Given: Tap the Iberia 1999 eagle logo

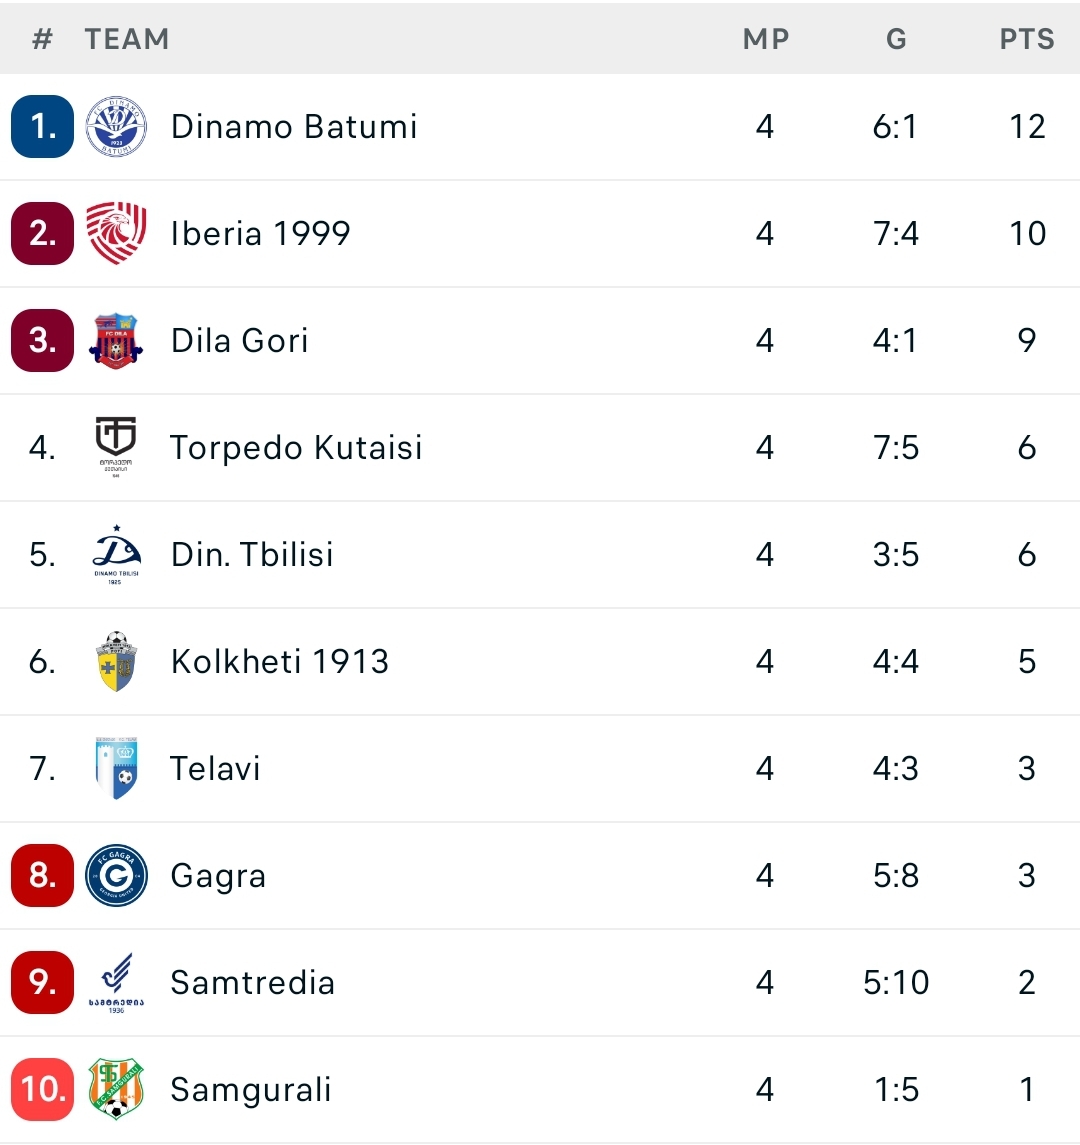Looking at the screenshot, I should point(116,233).
